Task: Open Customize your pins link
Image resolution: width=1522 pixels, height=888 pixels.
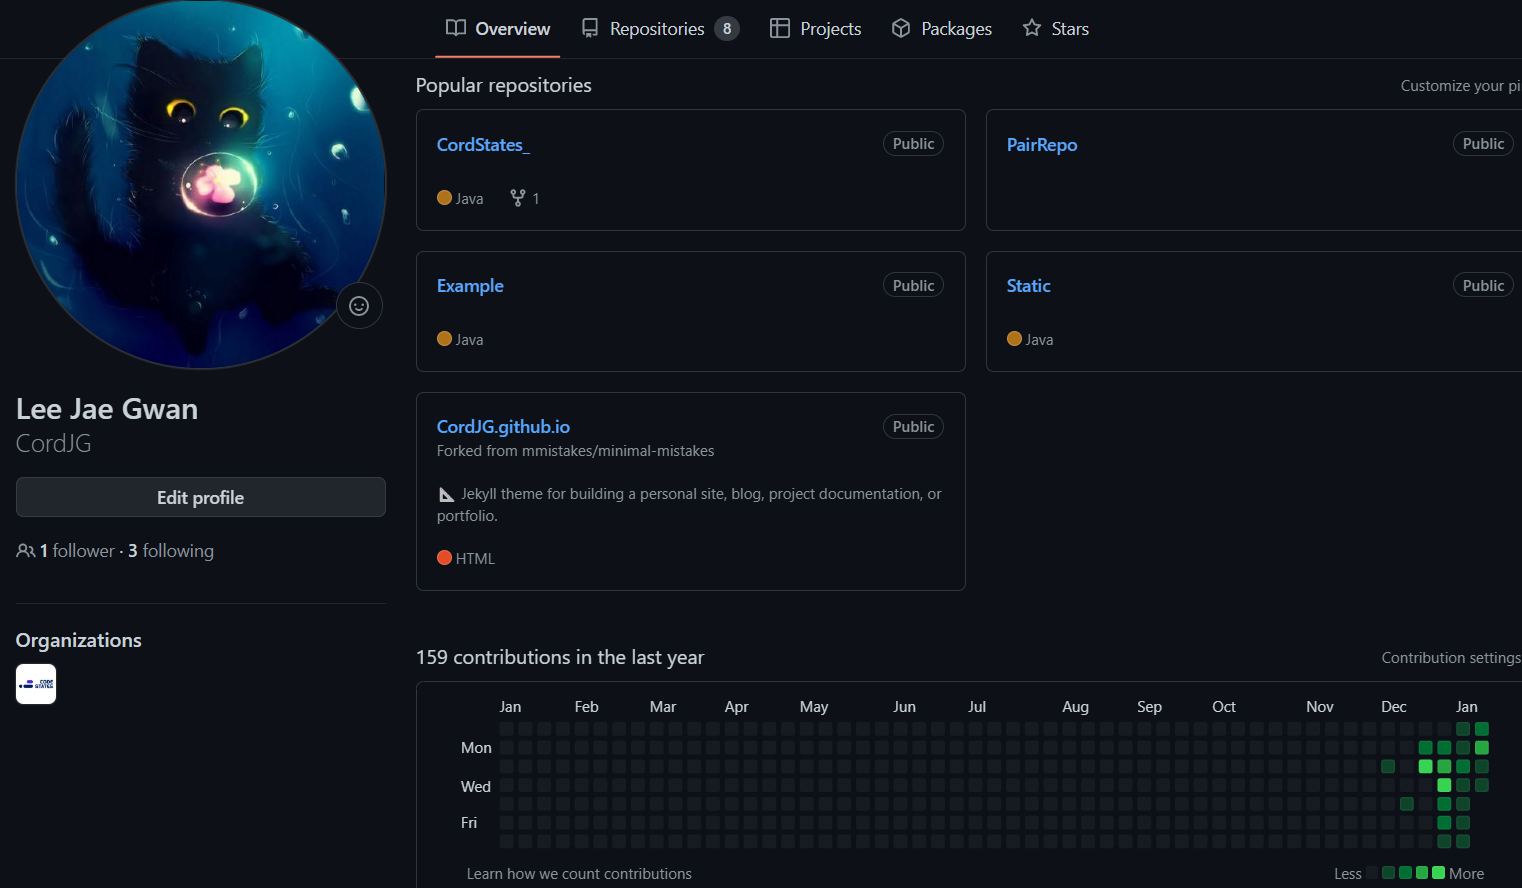Action: [1461, 86]
